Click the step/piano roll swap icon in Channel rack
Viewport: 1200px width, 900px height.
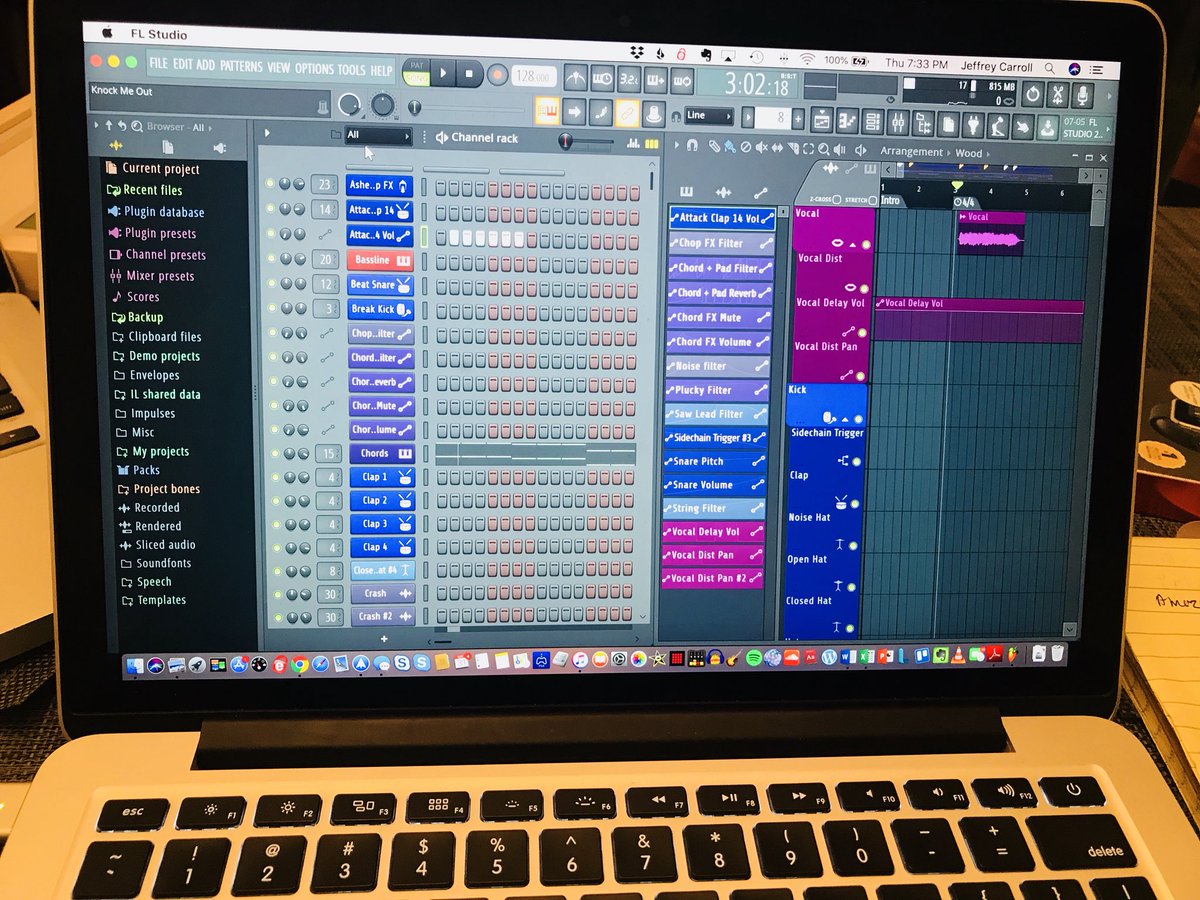pos(652,143)
